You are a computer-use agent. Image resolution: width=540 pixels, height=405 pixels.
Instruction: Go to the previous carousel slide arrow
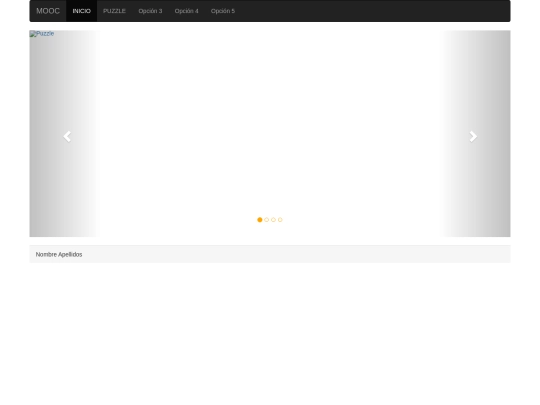coord(67,137)
